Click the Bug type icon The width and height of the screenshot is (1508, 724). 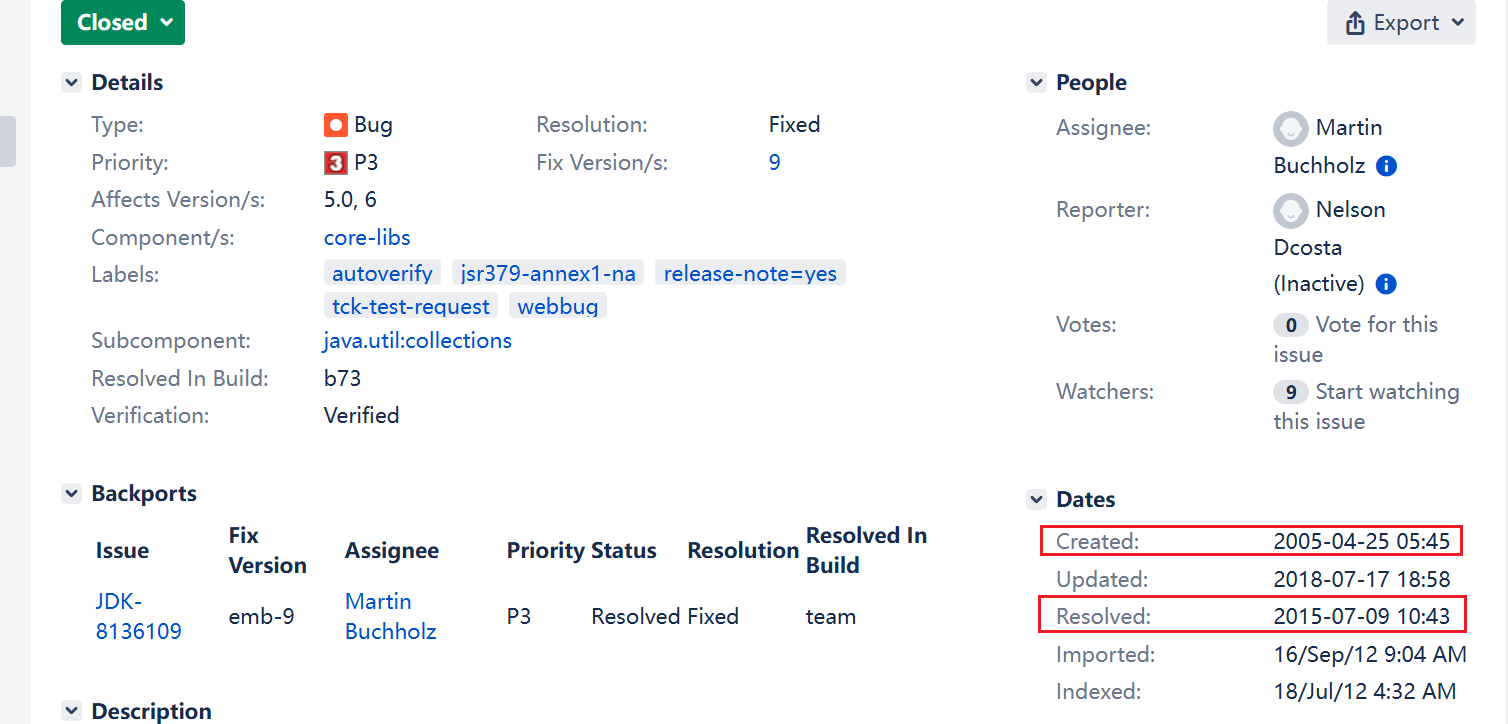pyautogui.click(x=335, y=125)
